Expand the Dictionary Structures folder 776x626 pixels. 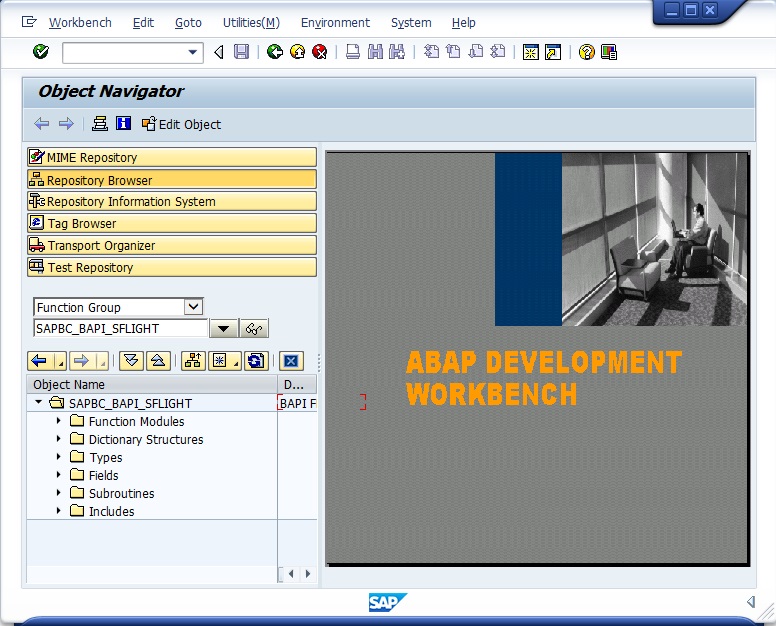point(58,438)
